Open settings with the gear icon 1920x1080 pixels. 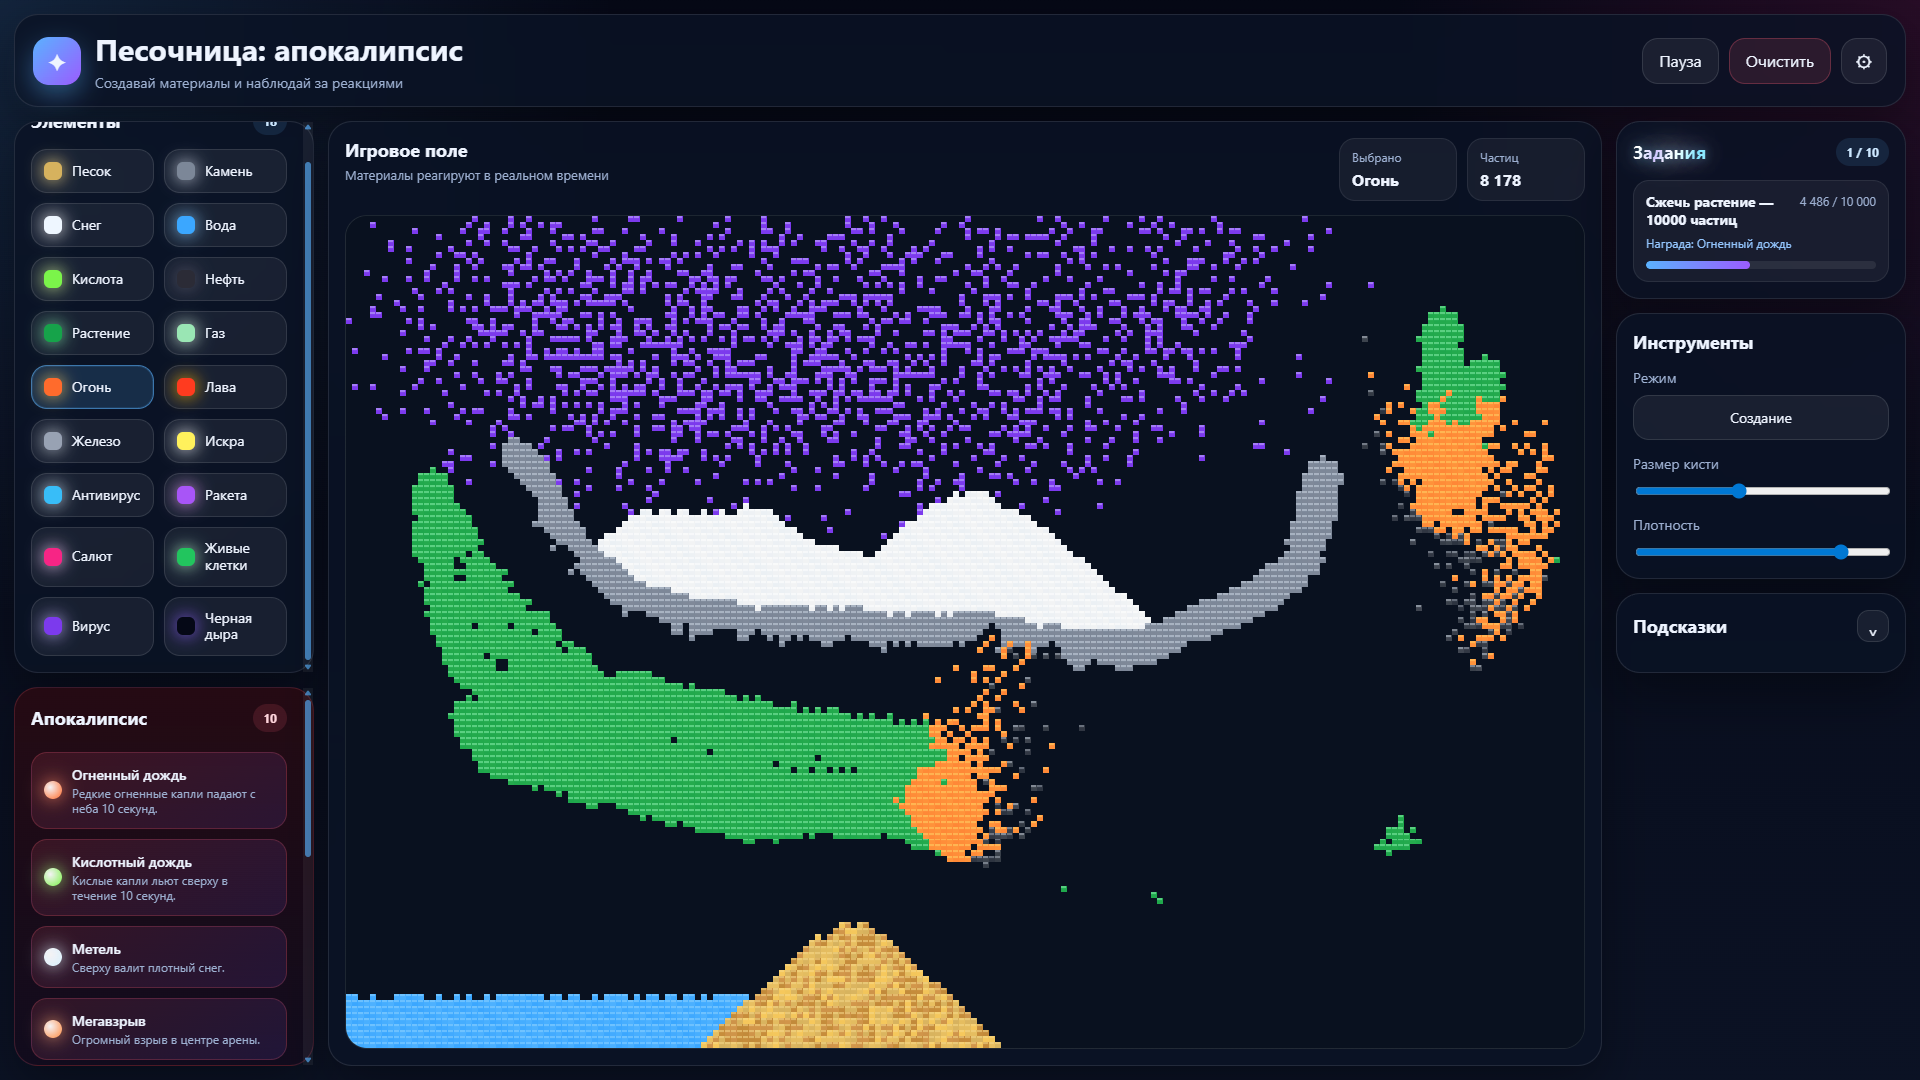[1863, 62]
